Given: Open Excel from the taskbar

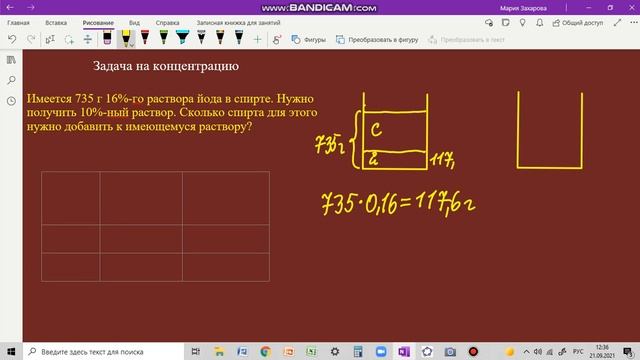Looking at the screenshot, I should tap(311, 351).
